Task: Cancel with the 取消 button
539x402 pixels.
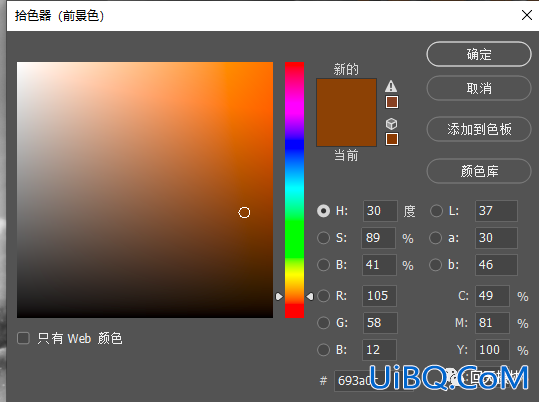Action: (x=479, y=88)
